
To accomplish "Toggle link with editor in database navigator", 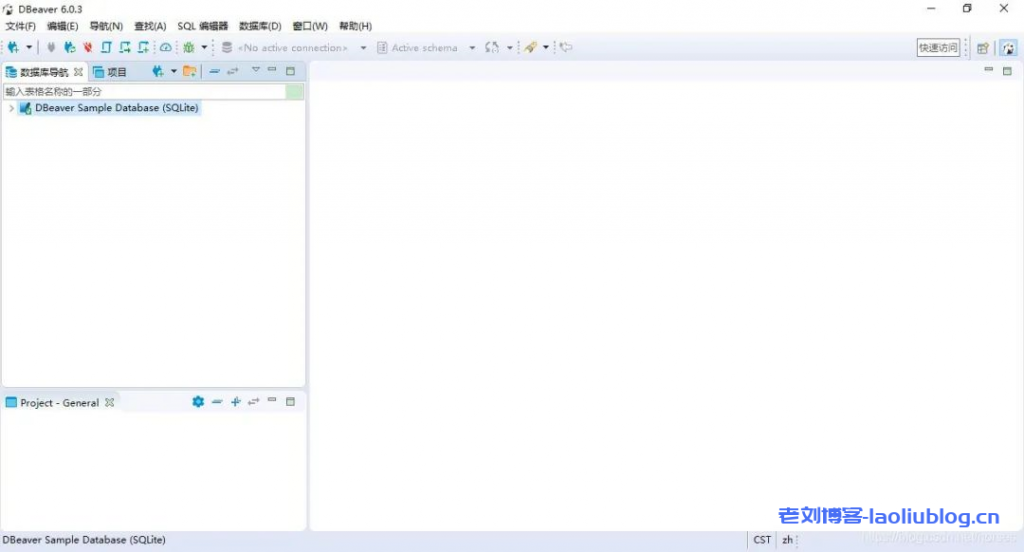I will [233, 71].
